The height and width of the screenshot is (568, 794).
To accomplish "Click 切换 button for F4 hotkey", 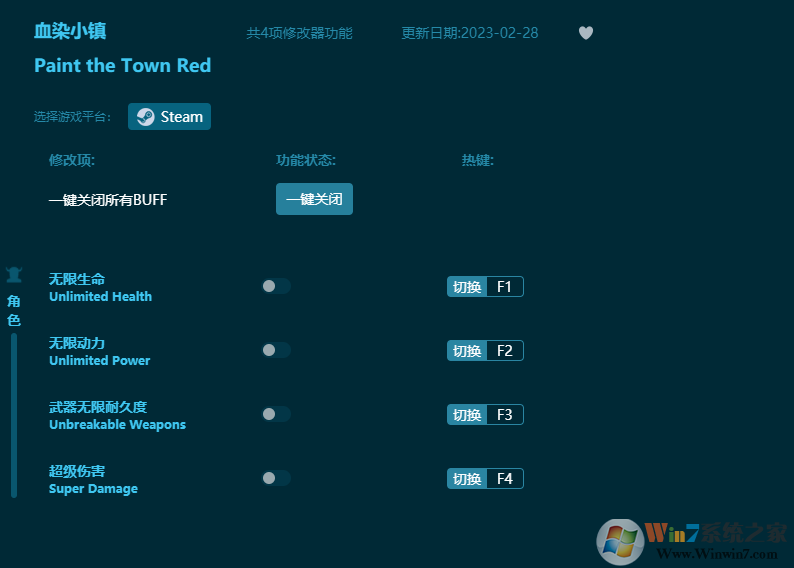I will pyautogui.click(x=467, y=479).
